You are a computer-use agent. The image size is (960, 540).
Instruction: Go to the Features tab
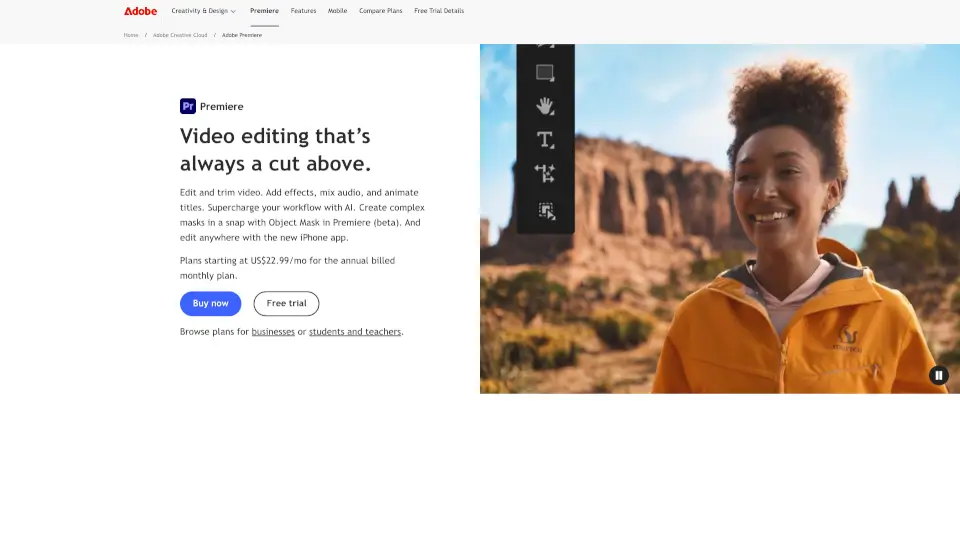tap(304, 11)
